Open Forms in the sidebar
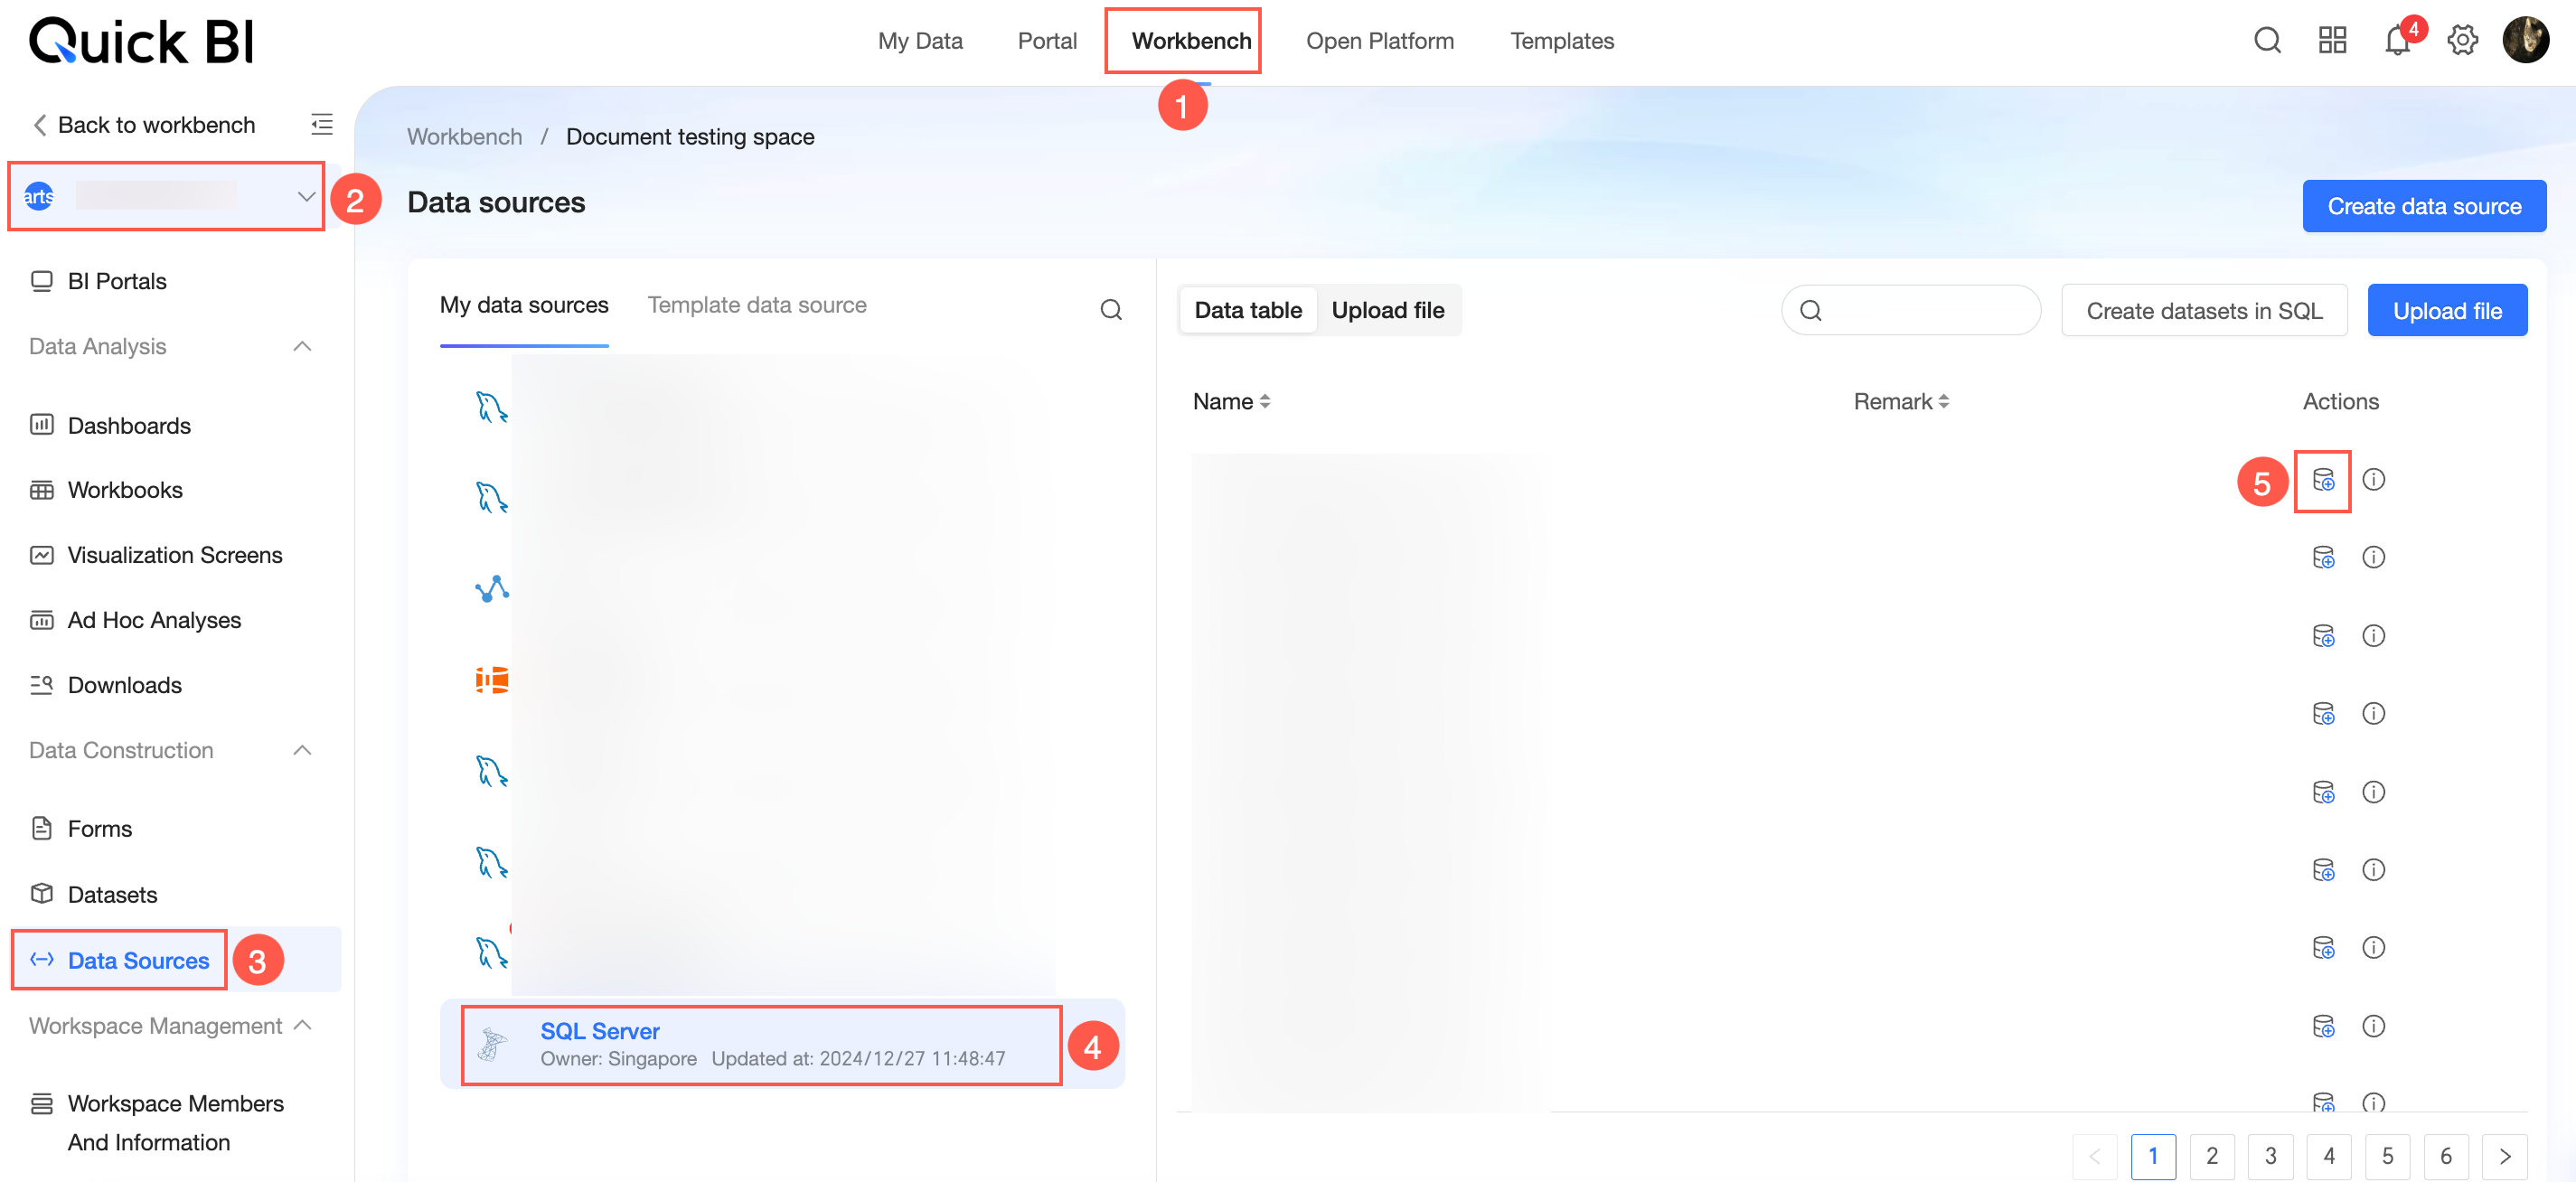The height and width of the screenshot is (1182, 2576). coord(100,829)
